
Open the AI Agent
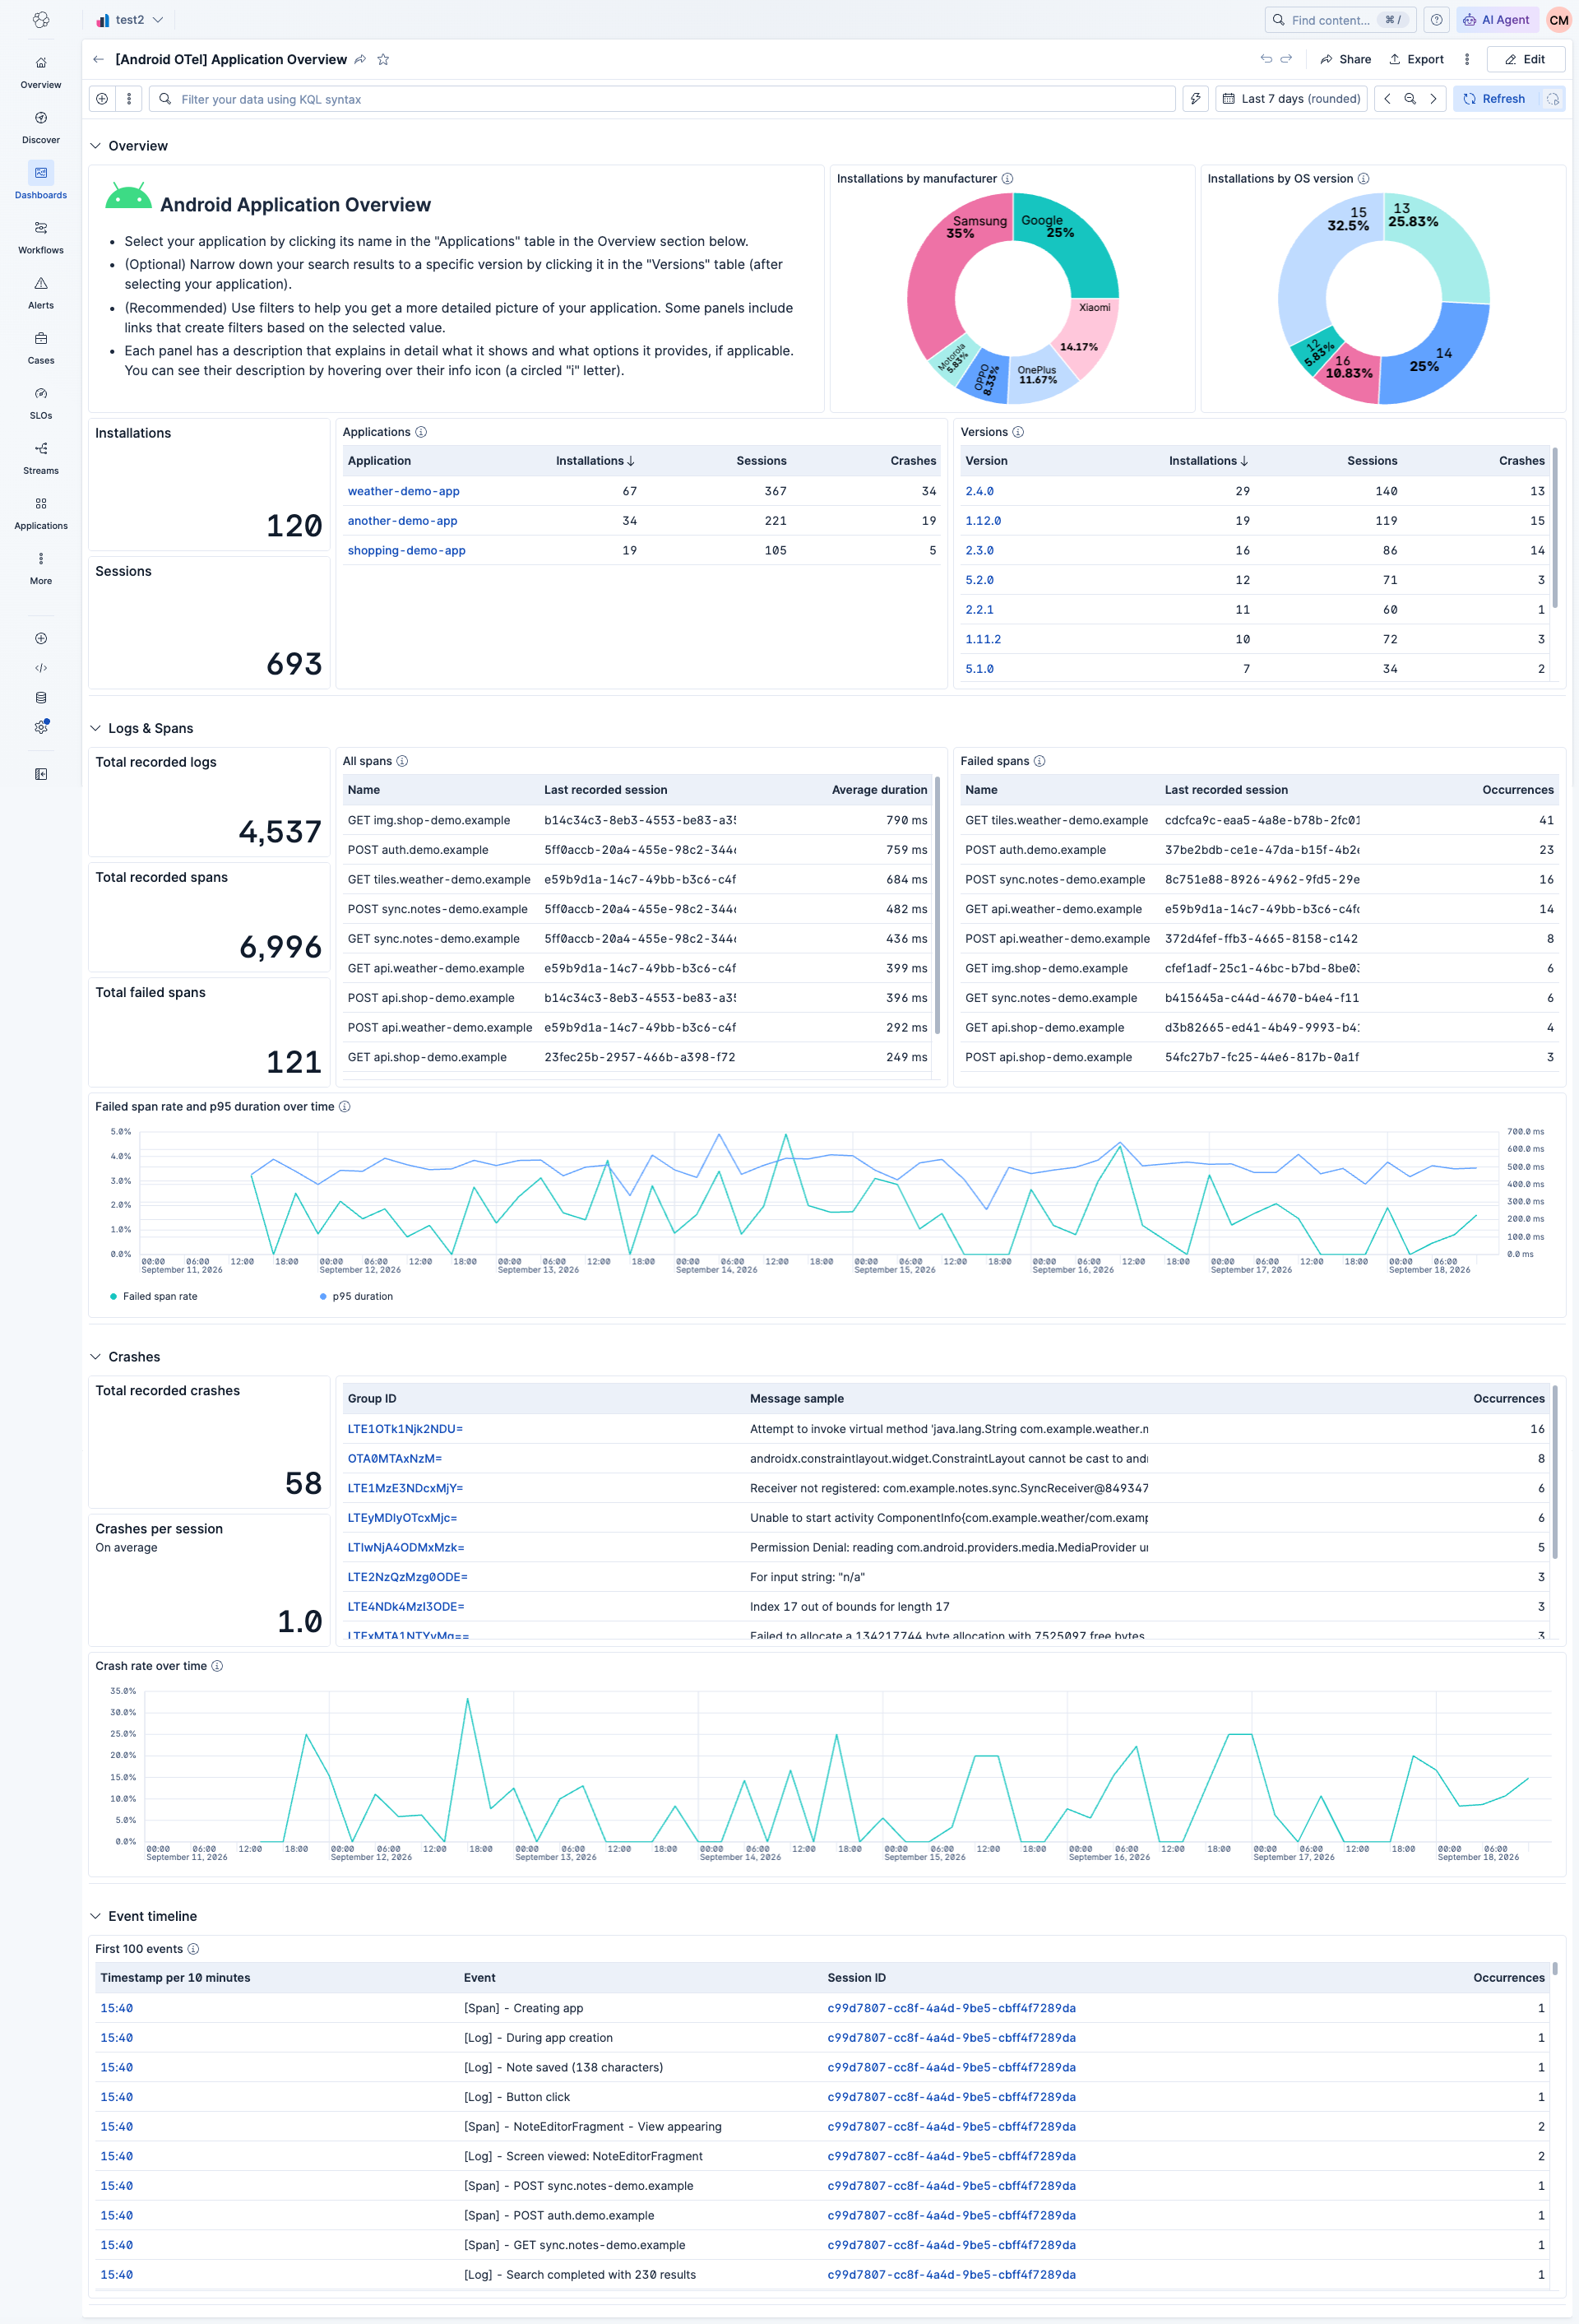click(1496, 20)
